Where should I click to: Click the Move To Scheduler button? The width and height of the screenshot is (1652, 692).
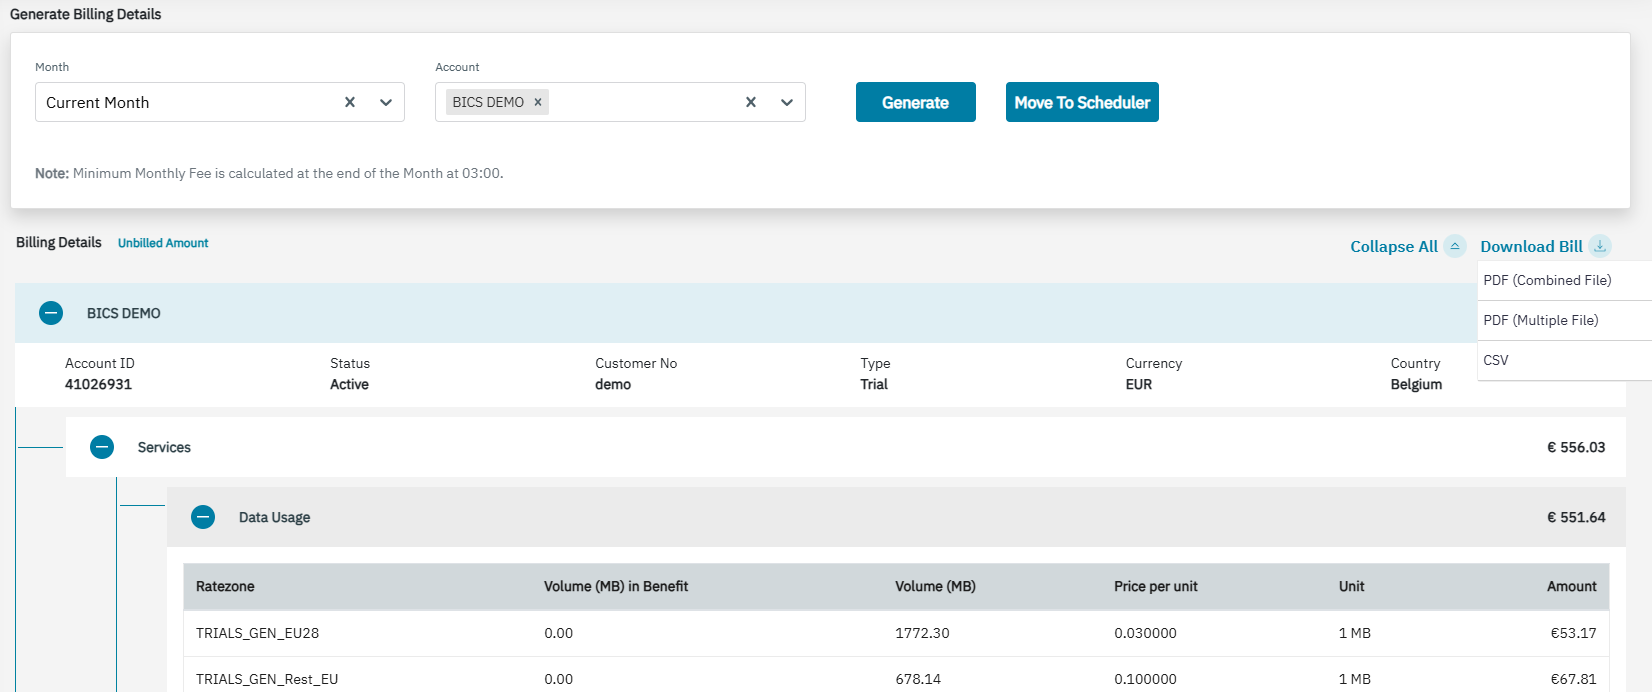tap(1081, 102)
